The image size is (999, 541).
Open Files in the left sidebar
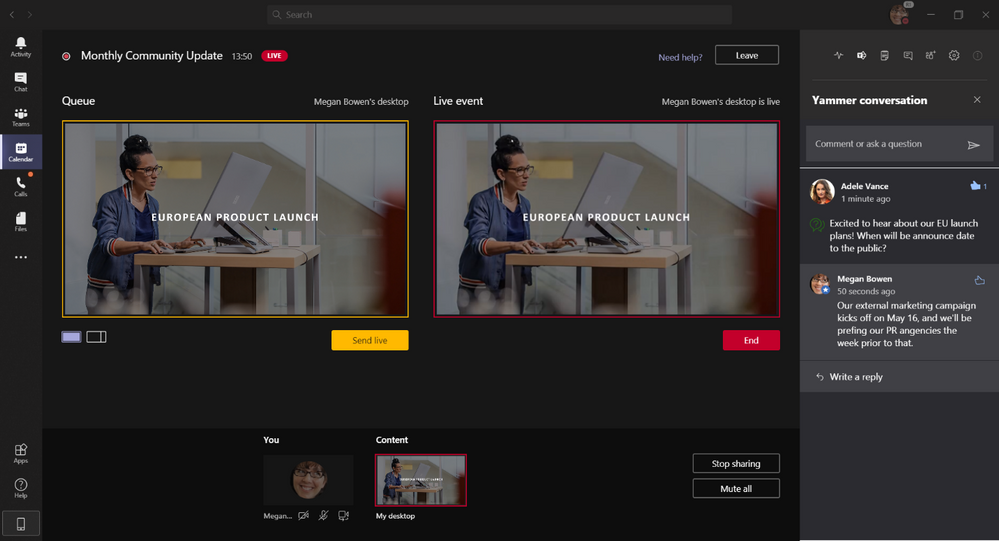coord(20,222)
